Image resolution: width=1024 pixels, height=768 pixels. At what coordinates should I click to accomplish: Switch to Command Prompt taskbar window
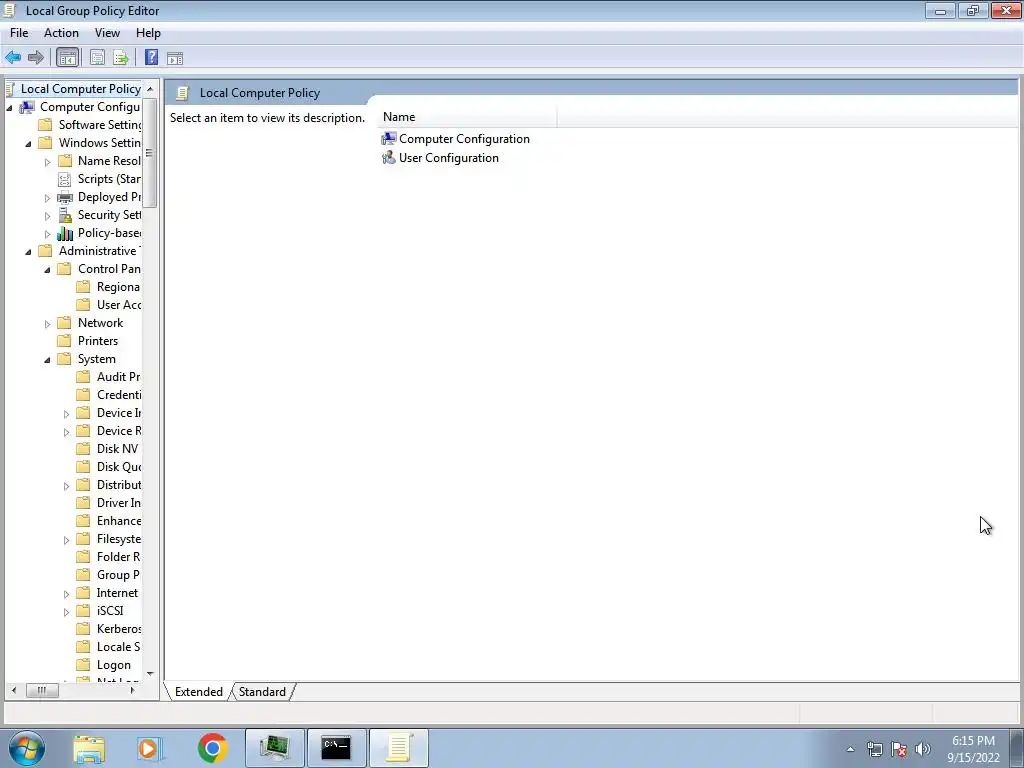click(336, 748)
